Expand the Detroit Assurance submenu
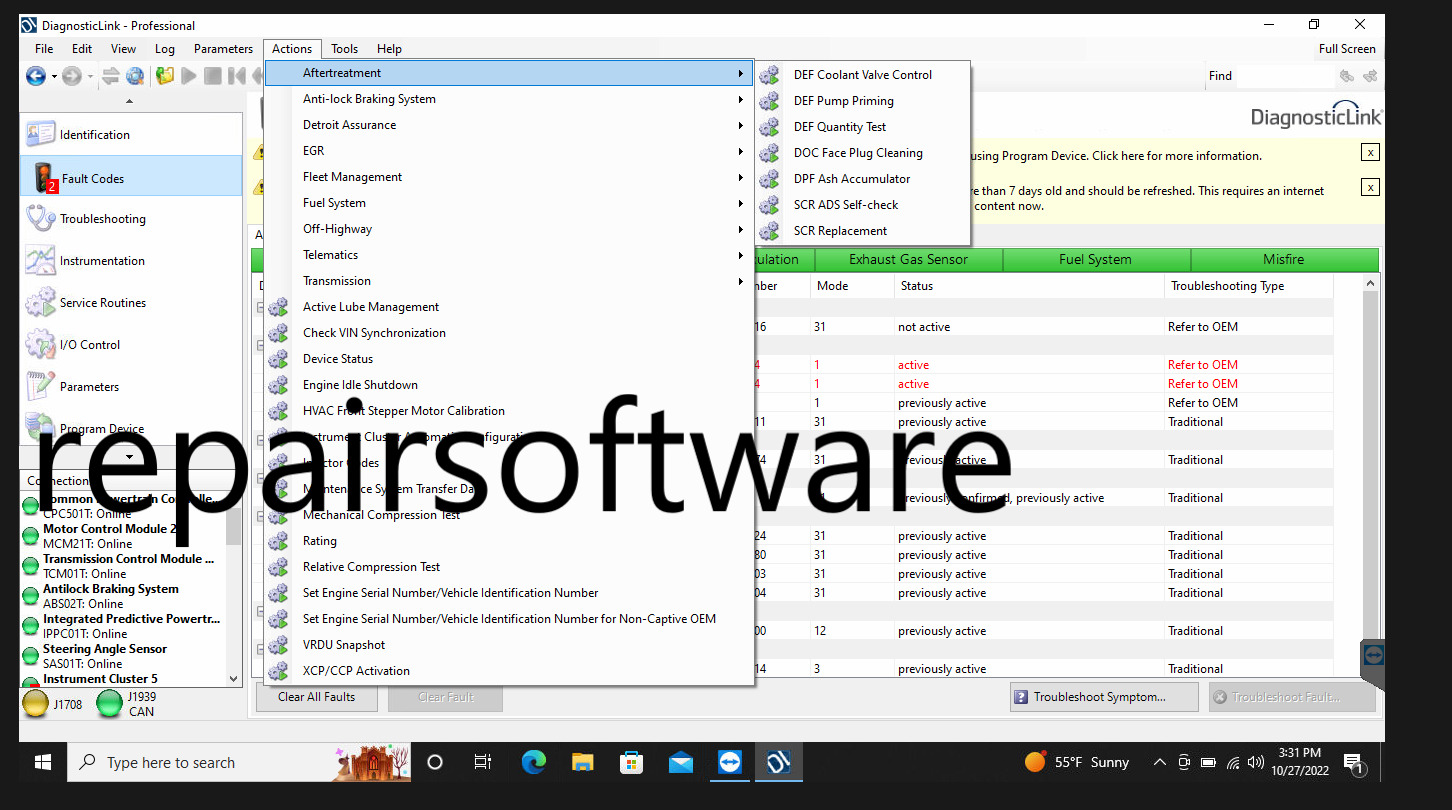The height and width of the screenshot is (810, 1452). pyautogui.click(x=510, y=125)
